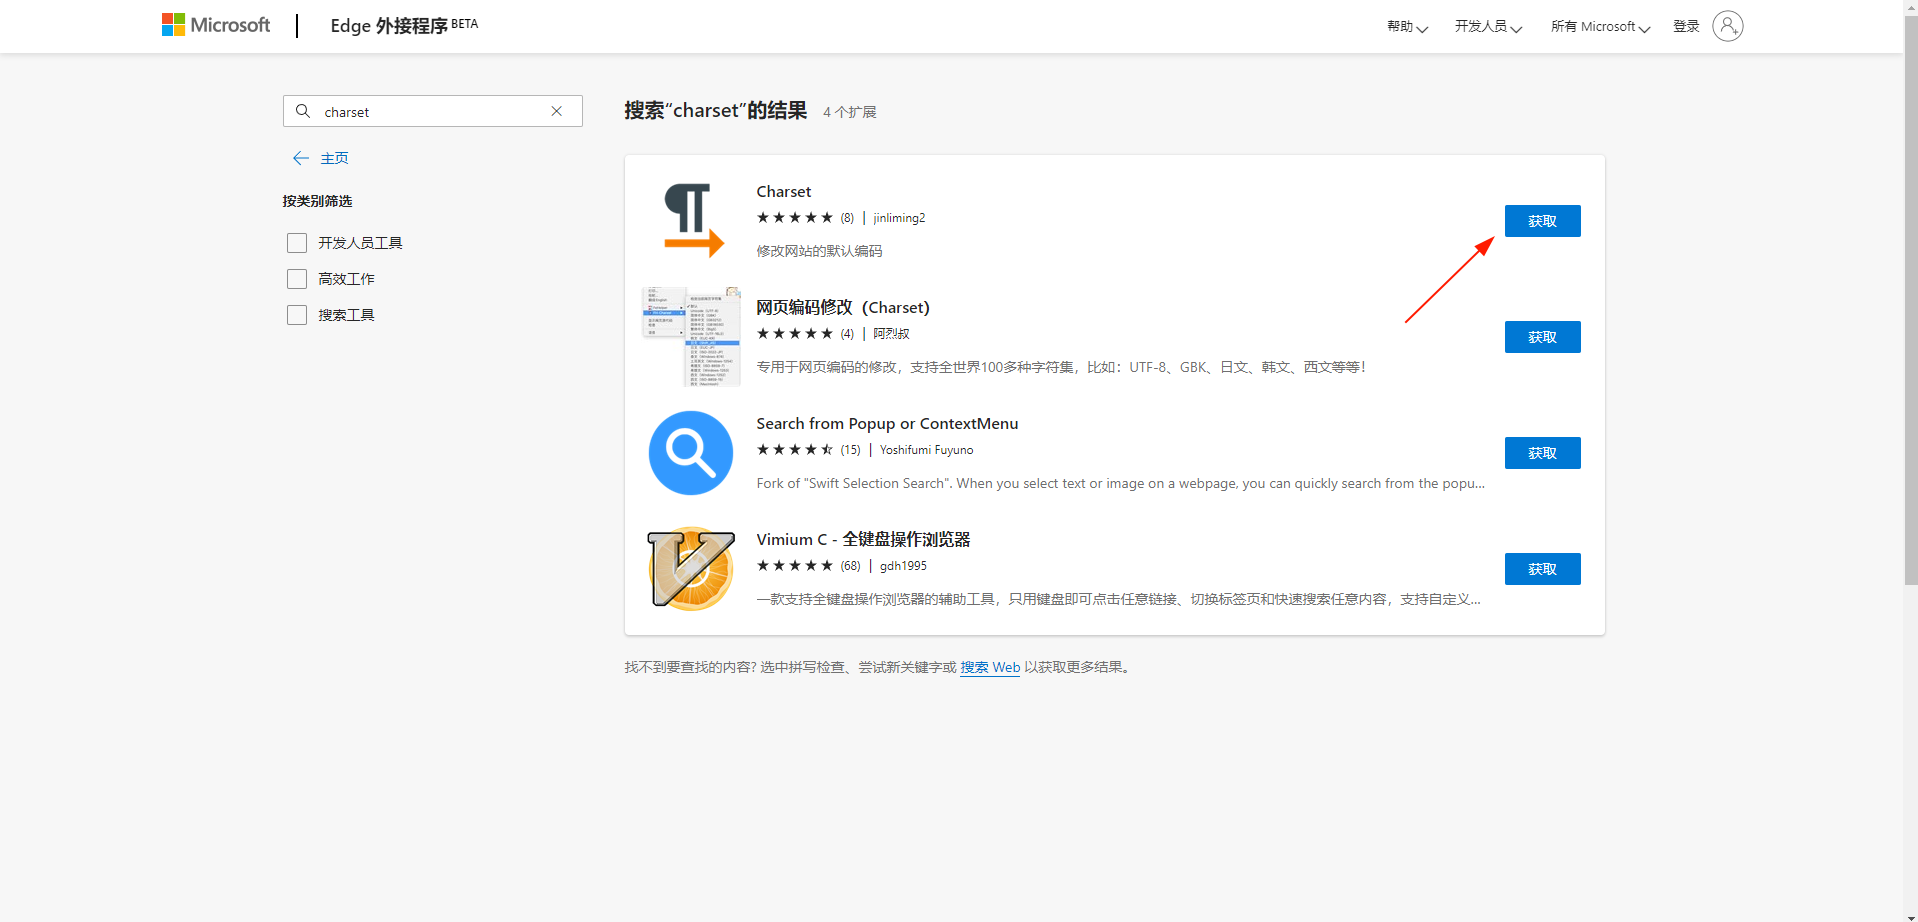Click author name jinliming2
Screen dimensions: 1918x922
pos(899,218)
